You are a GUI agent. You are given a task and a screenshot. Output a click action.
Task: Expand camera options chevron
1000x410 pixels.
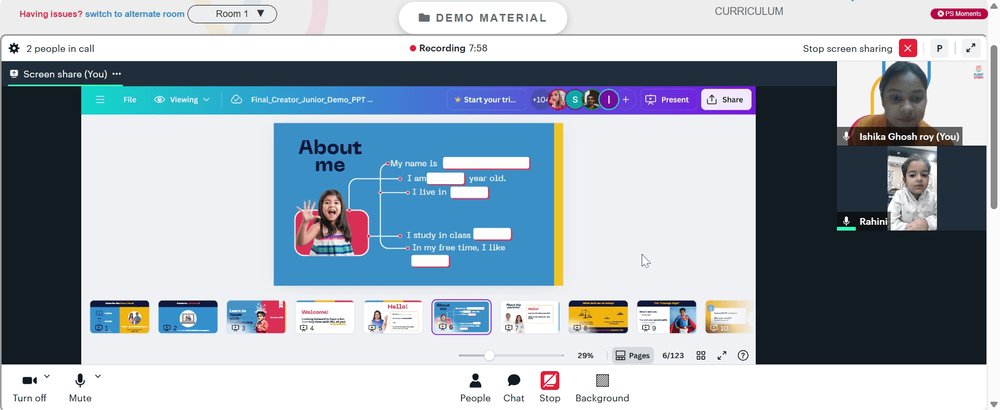click(x=47, y=376)
